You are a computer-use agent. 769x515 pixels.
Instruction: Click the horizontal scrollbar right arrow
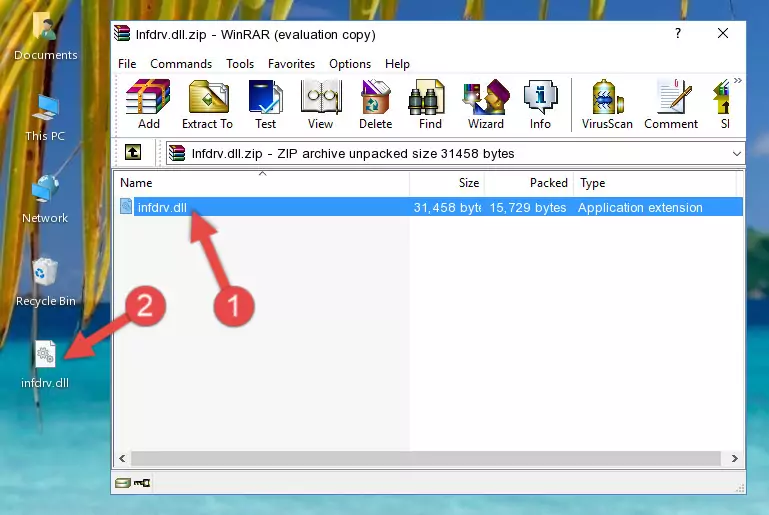pos(734,459)
